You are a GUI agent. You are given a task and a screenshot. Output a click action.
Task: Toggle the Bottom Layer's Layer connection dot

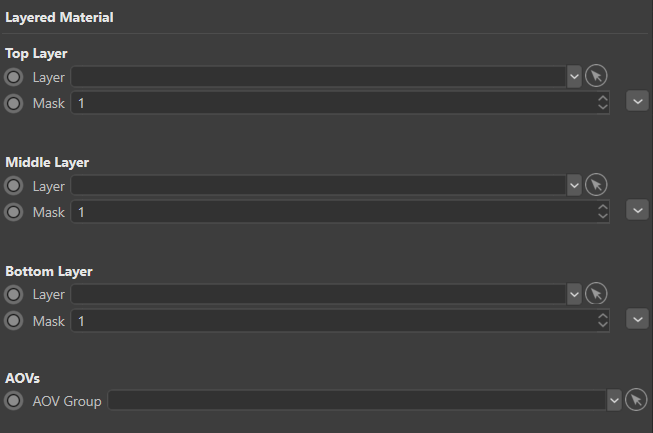14,294
